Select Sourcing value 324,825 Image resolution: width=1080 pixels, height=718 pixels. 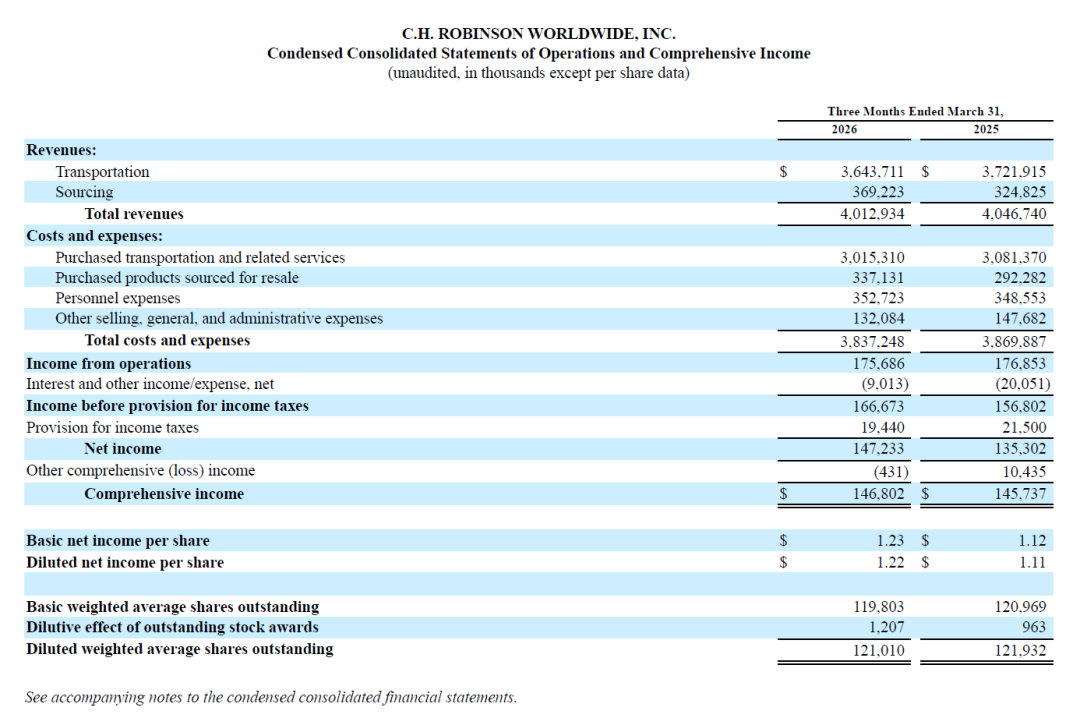(1020, 192)
